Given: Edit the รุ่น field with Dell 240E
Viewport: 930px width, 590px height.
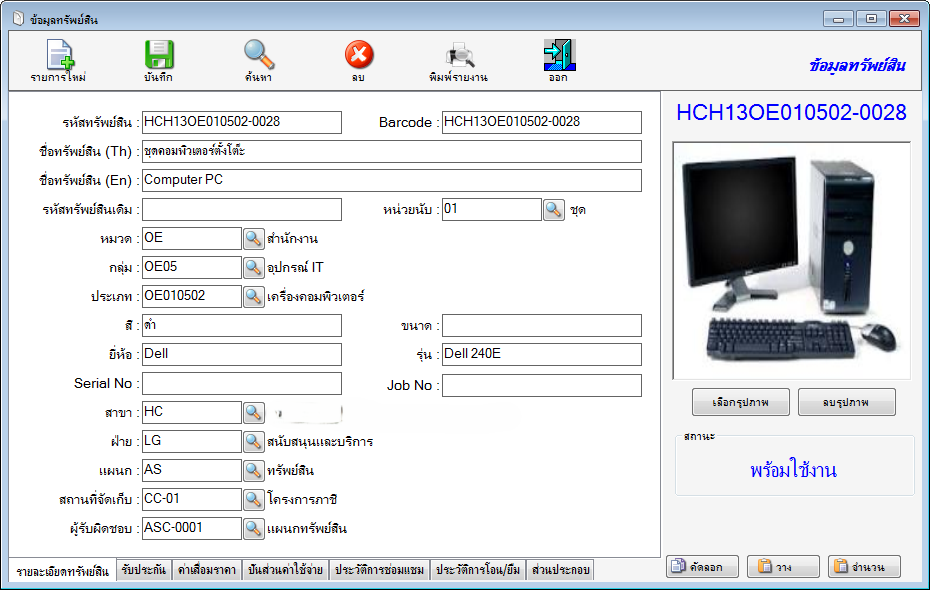Looking at the screenshot, I should 542,354.
